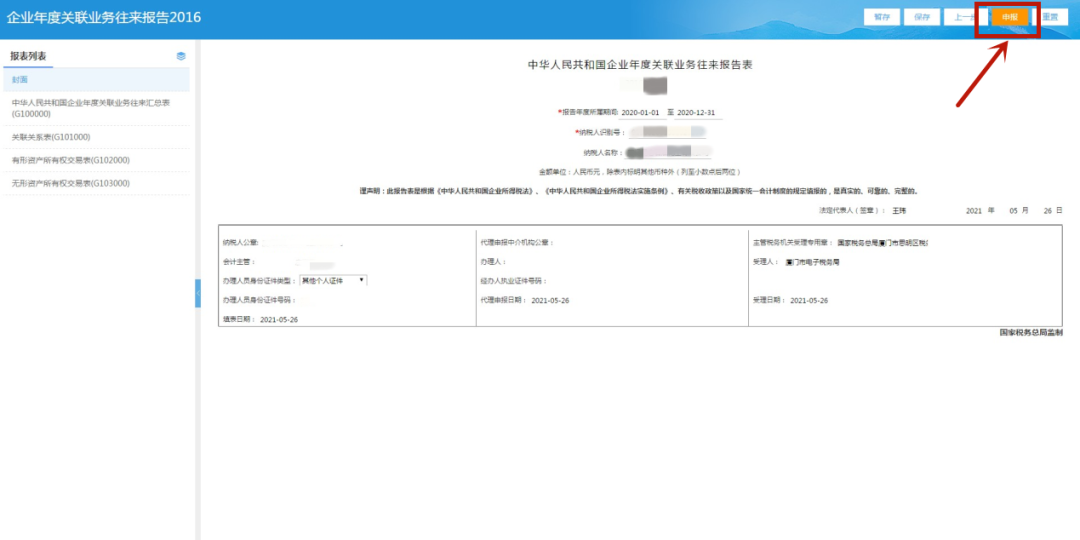Click the 办理人员身份证件号码 field

(306, 300)
